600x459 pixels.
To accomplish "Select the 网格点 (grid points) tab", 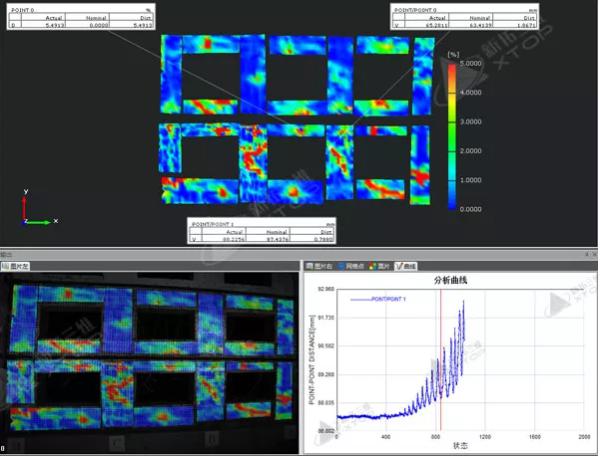I will tap(353, 266).
